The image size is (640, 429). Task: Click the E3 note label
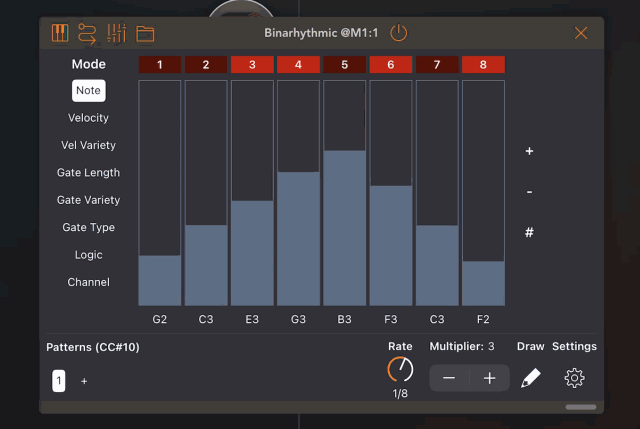pos(252,319)
